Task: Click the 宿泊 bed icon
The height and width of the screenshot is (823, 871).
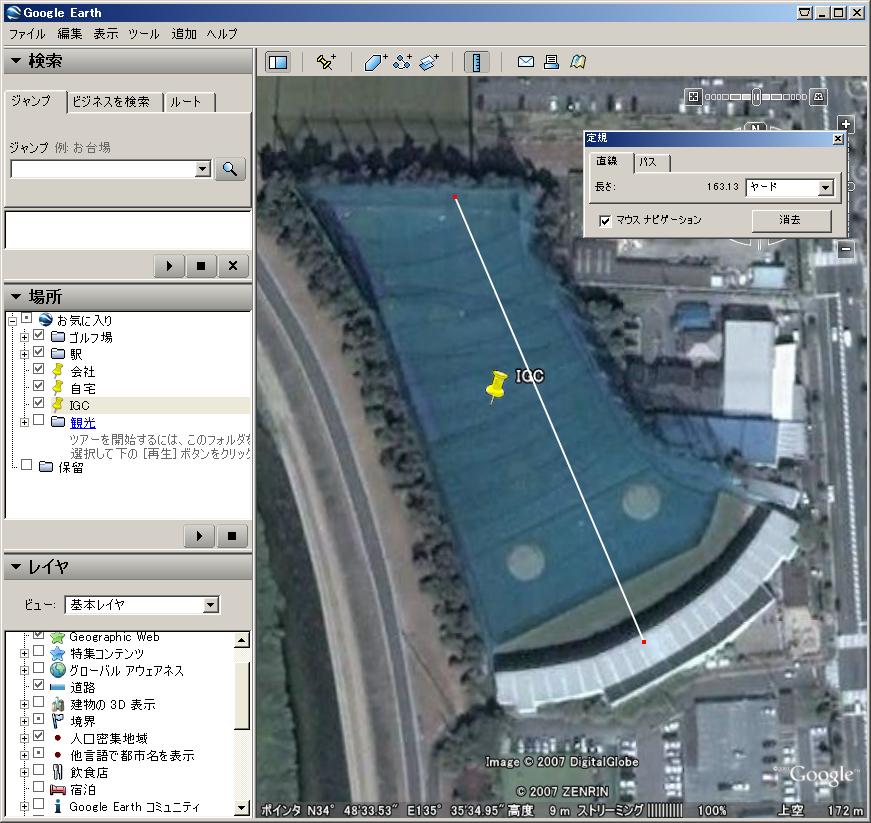Action: pos(58,789)
